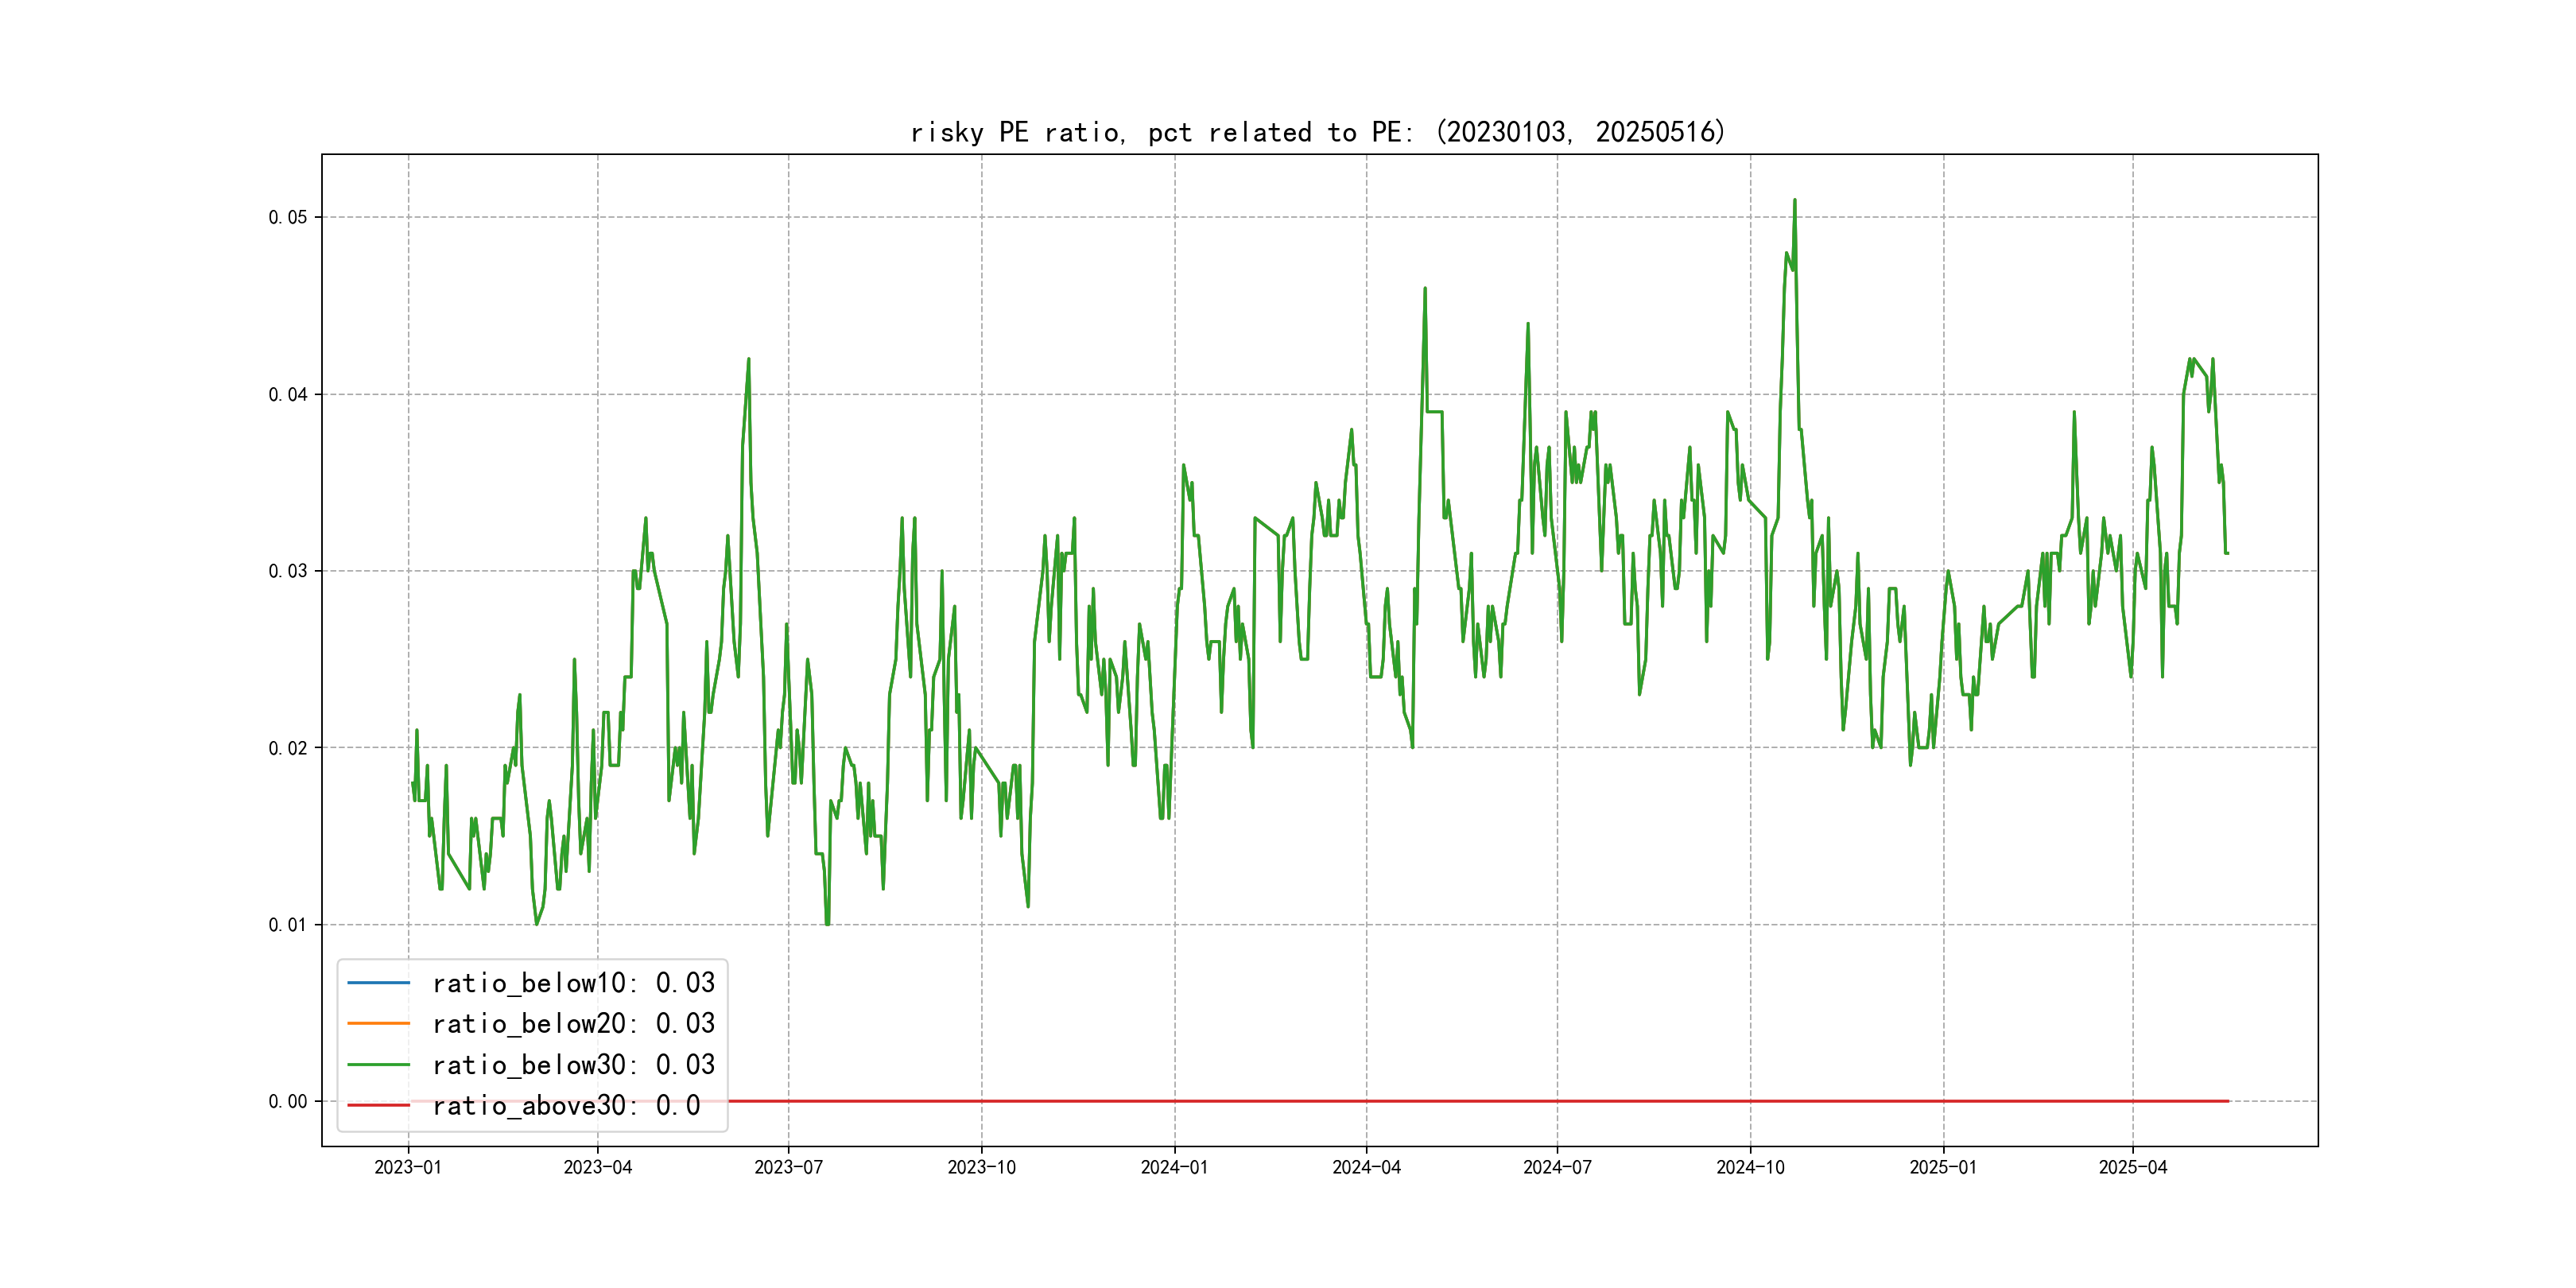Click the 2023-04 x-axis tick label
Image resolution: width=2576 pixels, height=1288 pixels.
pos(597,1167)
